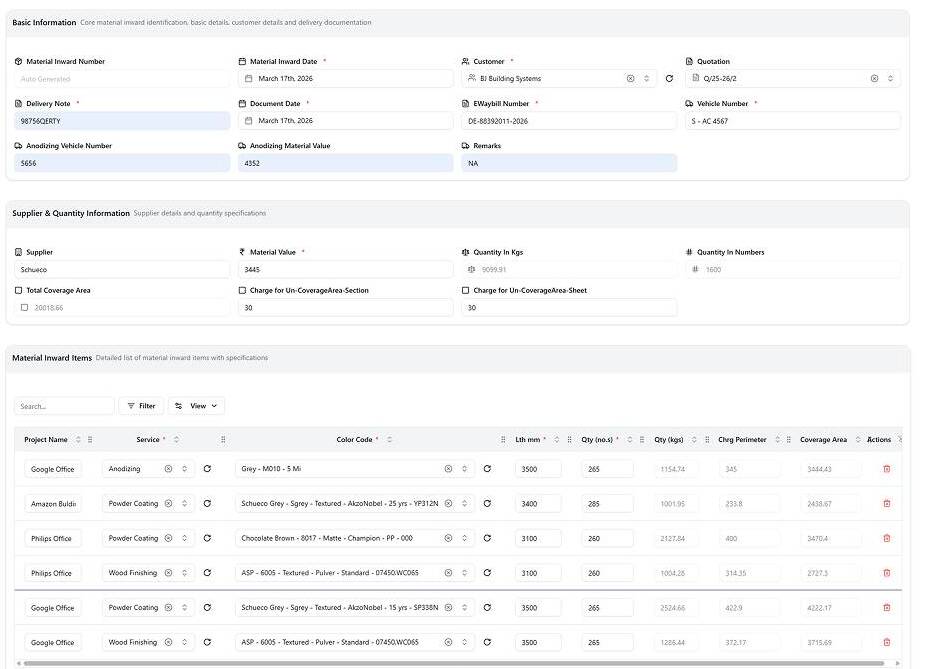The height and width of the screenshot is (669, 927).
Task: Clear the Grey - M010 color code
Action: coord(448,469)
